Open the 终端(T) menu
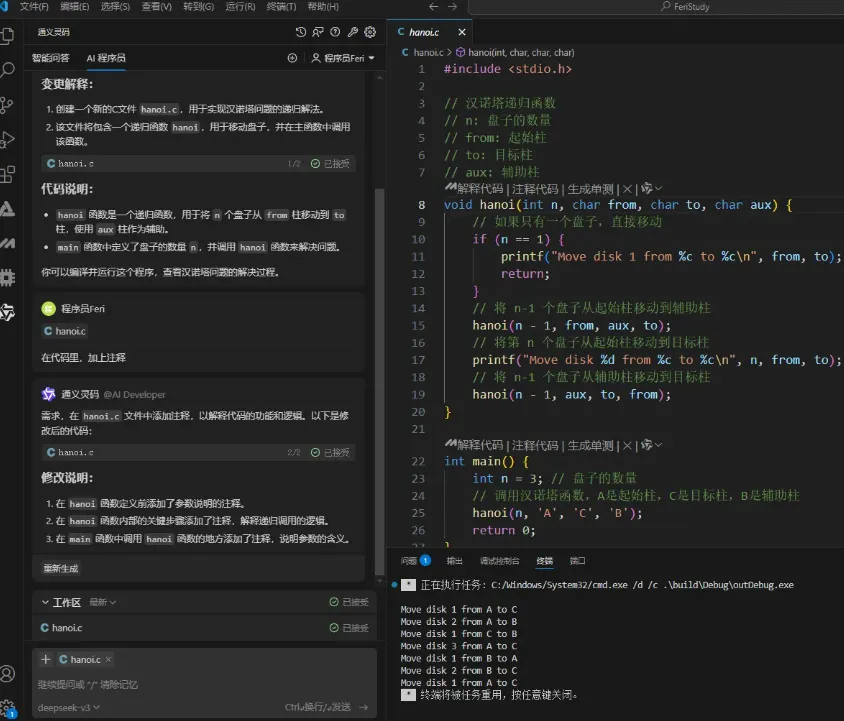 (282, 6)
